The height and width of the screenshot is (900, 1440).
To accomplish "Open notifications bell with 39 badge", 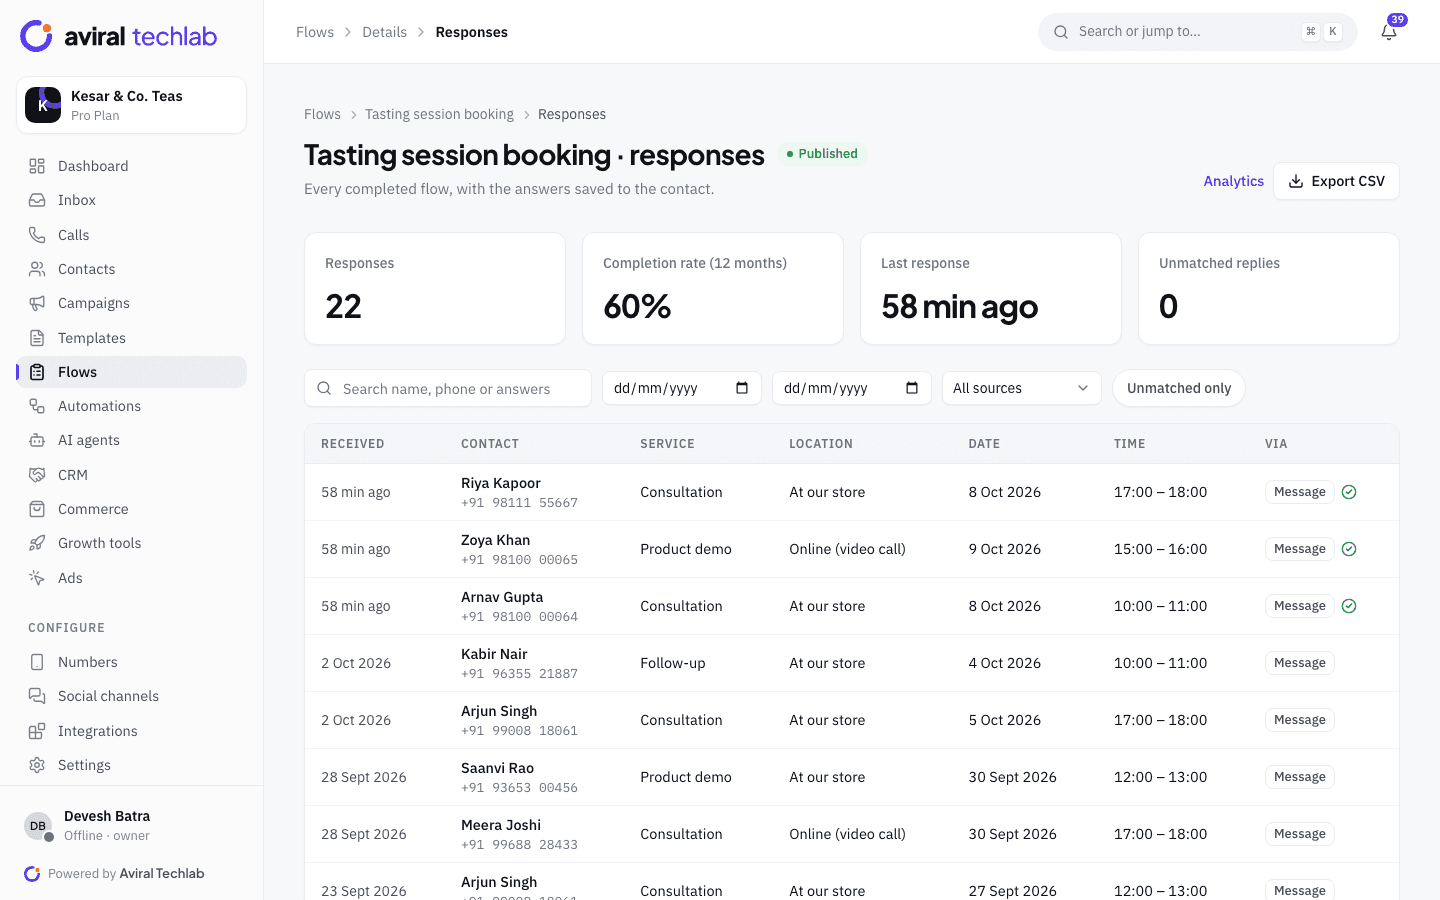I will coord(1389,32).
